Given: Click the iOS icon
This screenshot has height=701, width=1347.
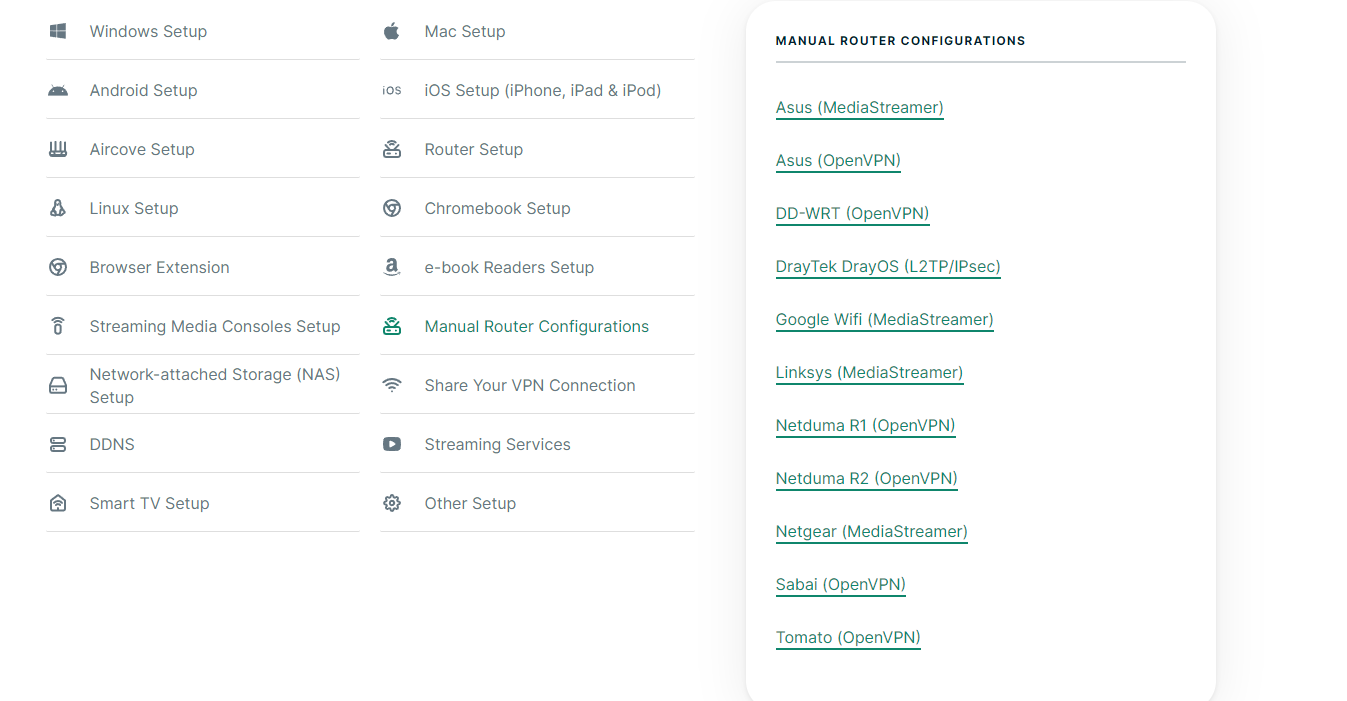Looking at the screenshot, I should (x=392, y=90).
